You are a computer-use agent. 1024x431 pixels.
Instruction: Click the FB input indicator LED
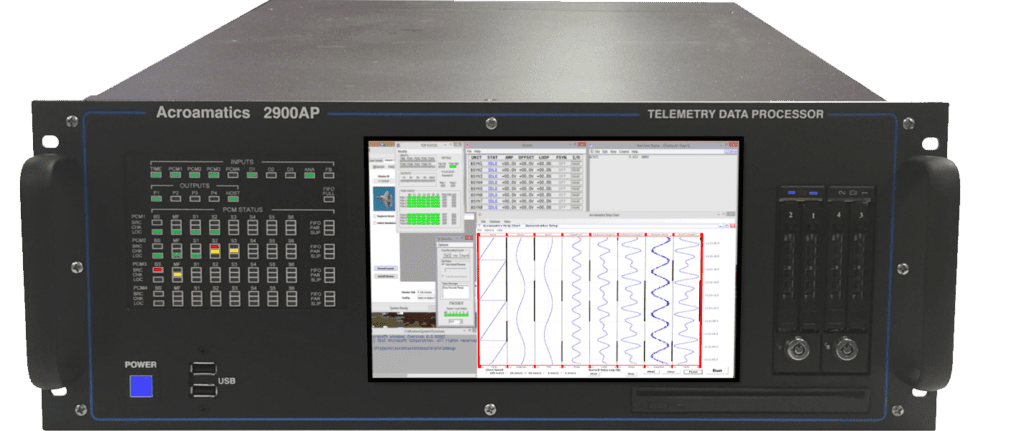pyautogui.click(x=328, y=175)
